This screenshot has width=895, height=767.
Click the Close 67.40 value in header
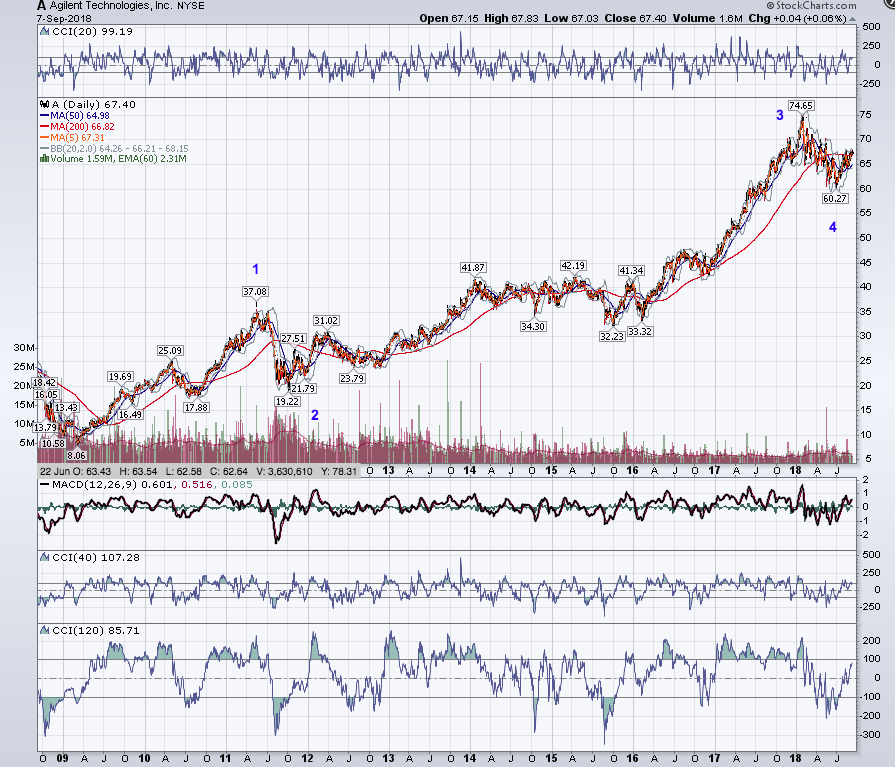[x=635, y=18]
